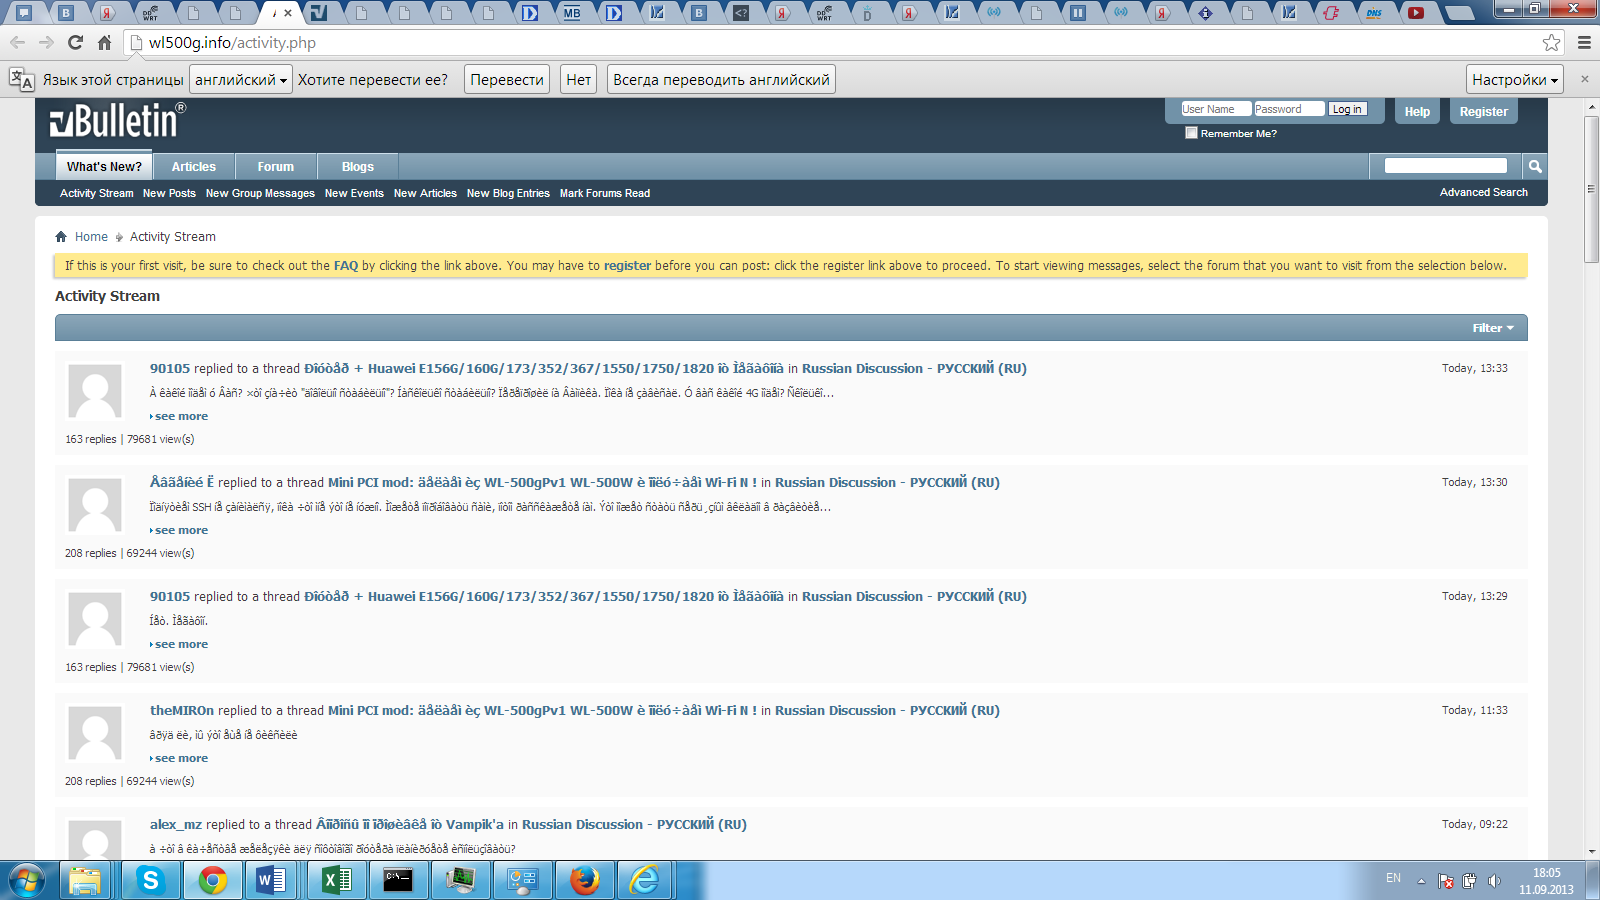The height and width of the screenshot is (900, 1600).
Task: Open the avatar of the 13:33 post
Action: click(x=95, y=391)
